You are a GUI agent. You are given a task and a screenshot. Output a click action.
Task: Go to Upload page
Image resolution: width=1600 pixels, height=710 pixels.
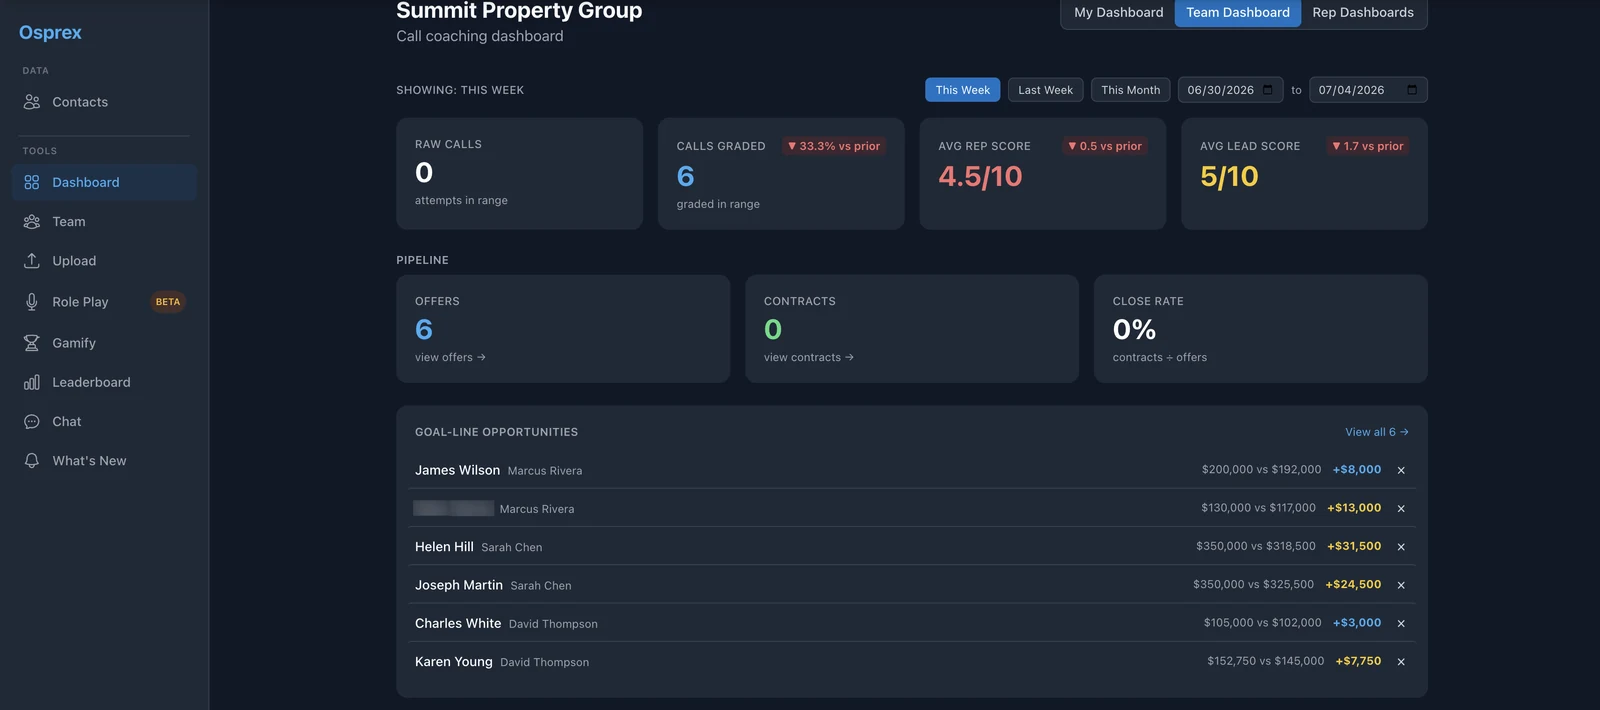tap(104, 261)
